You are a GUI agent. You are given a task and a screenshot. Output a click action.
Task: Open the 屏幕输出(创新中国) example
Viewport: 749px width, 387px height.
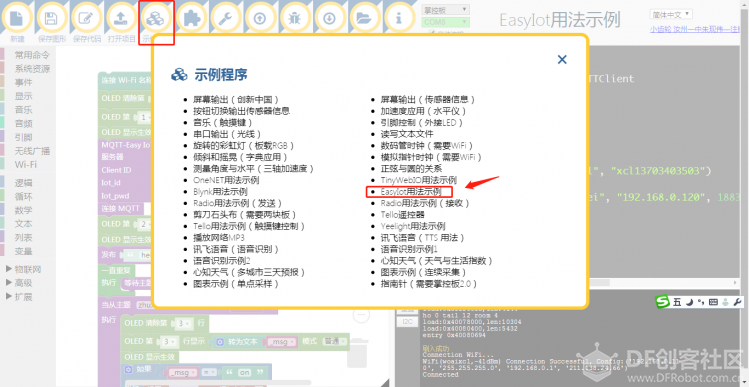pyautogui.click(x=236, y=99)
